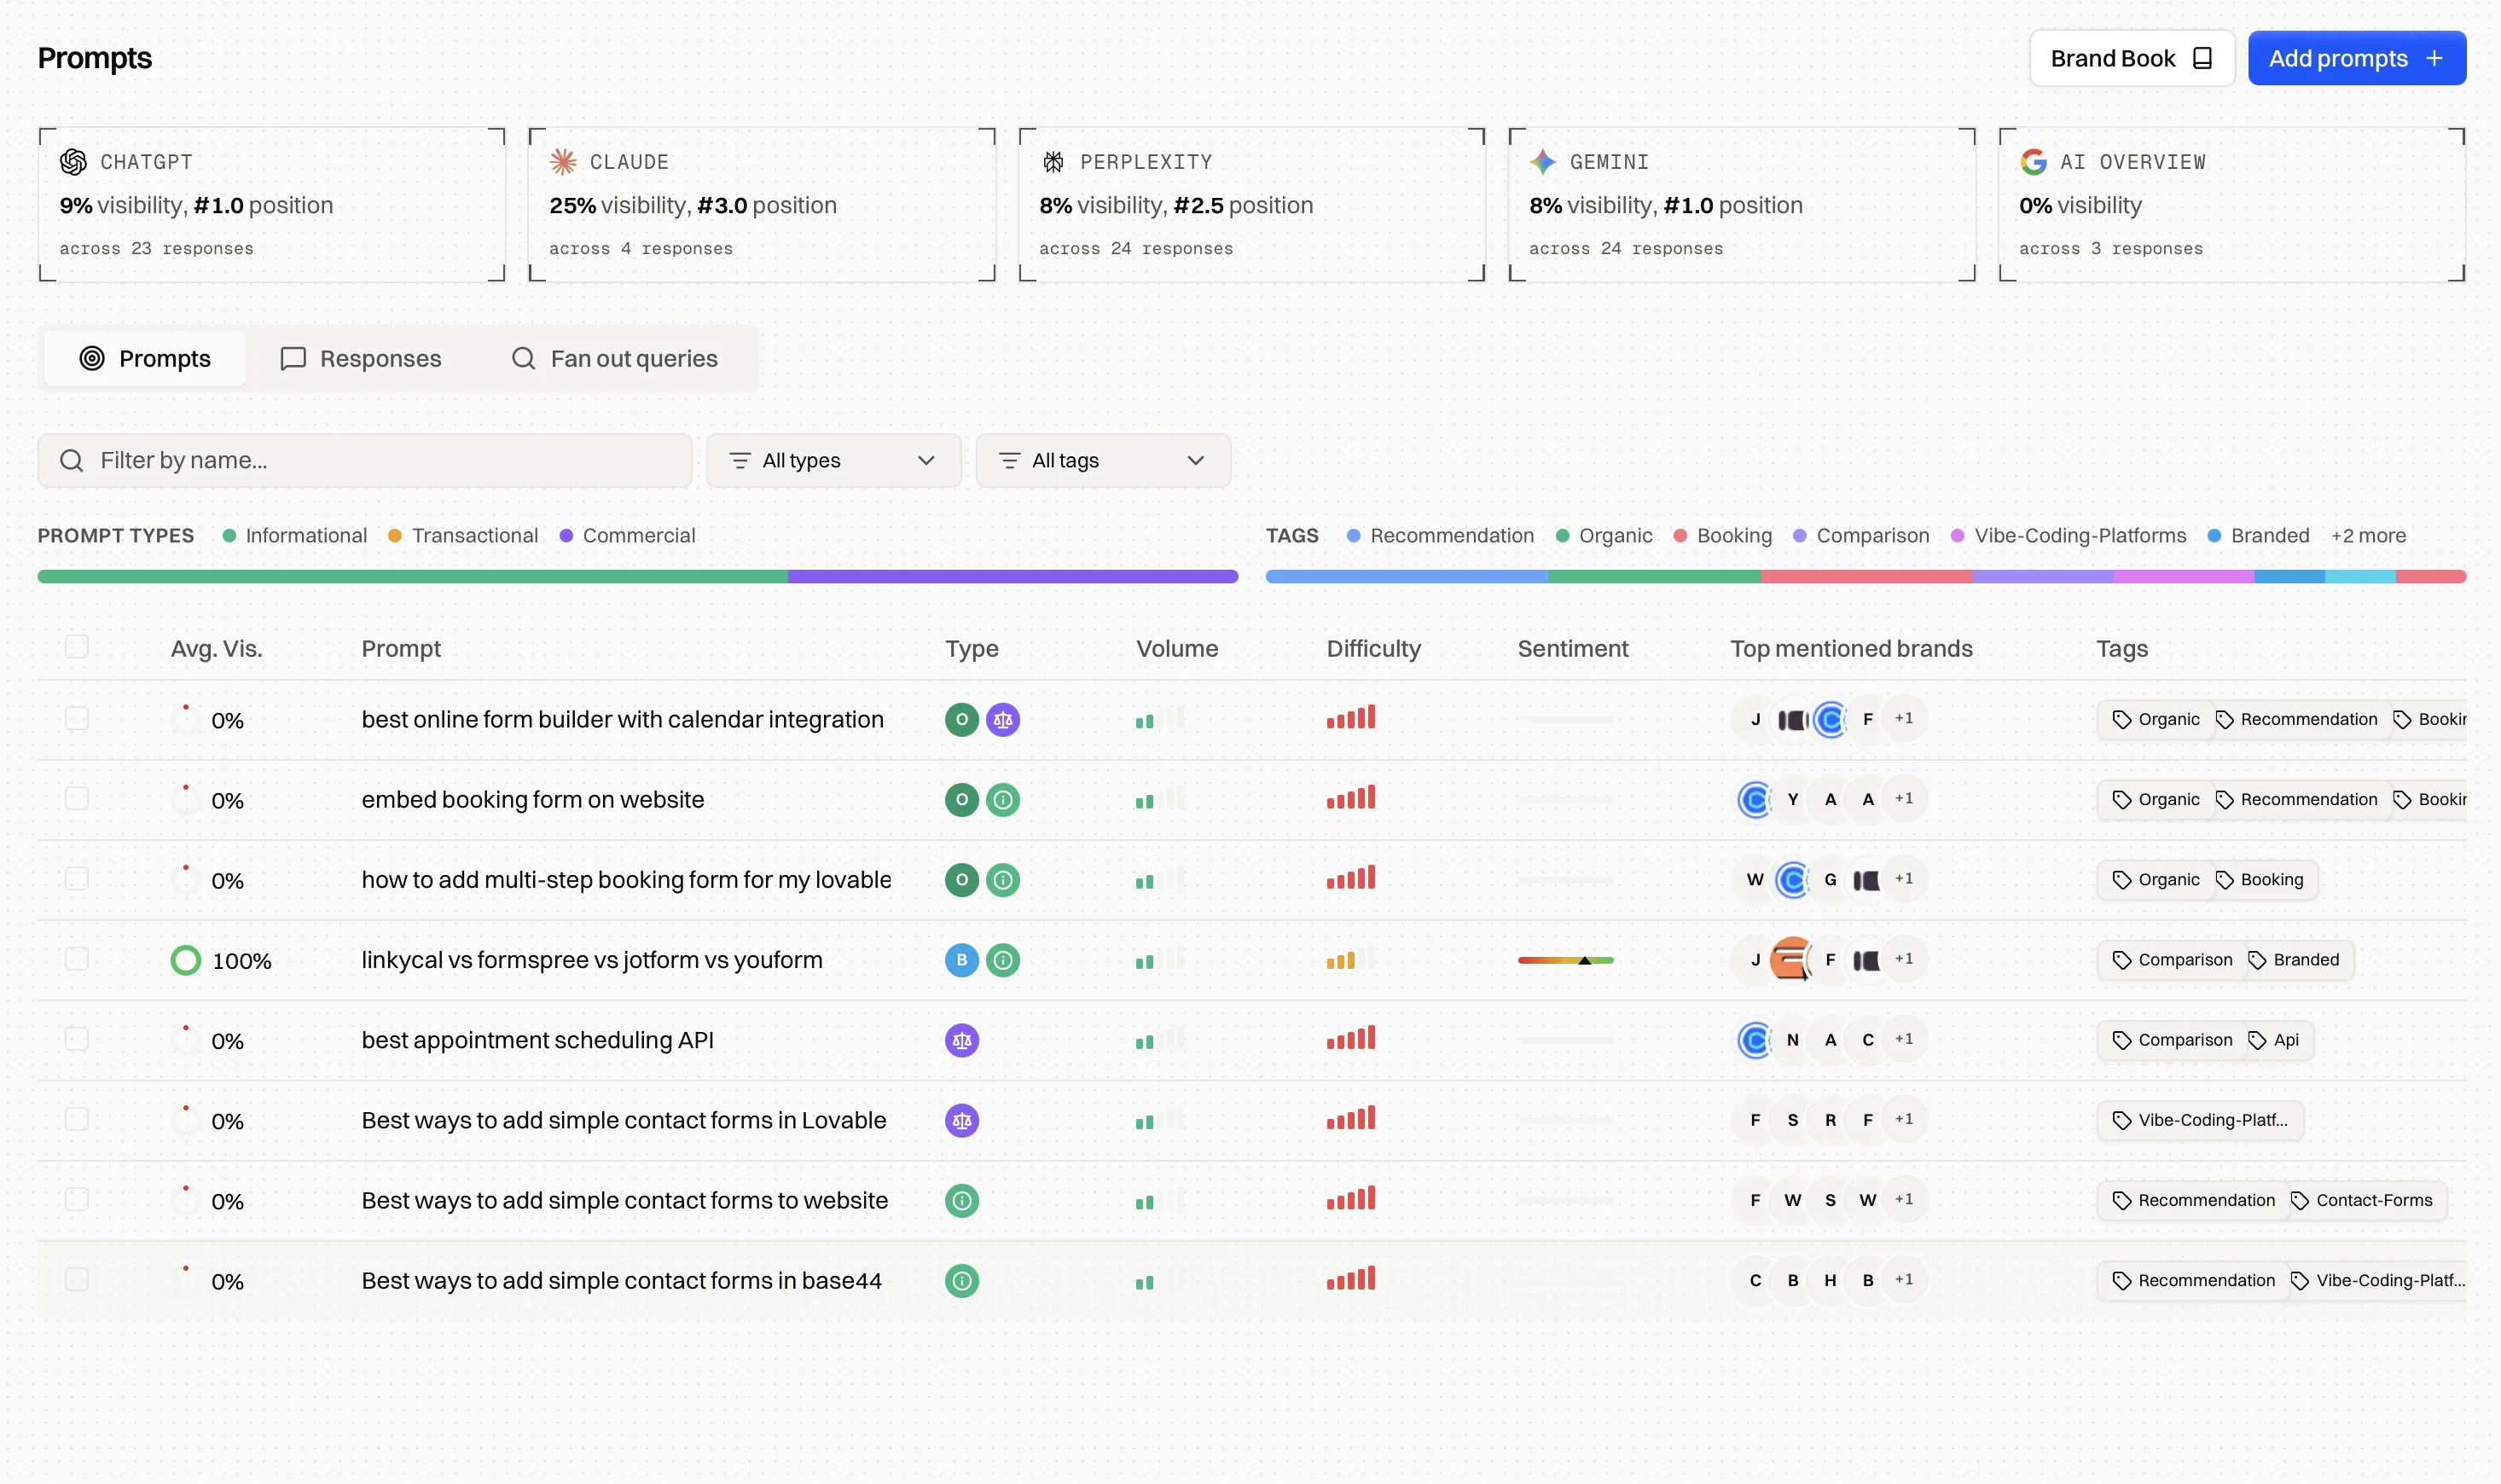This screenshot has width=2501, height=1484.
Task: Click the Google AI Overview icon
Action: click(2033, 161)
